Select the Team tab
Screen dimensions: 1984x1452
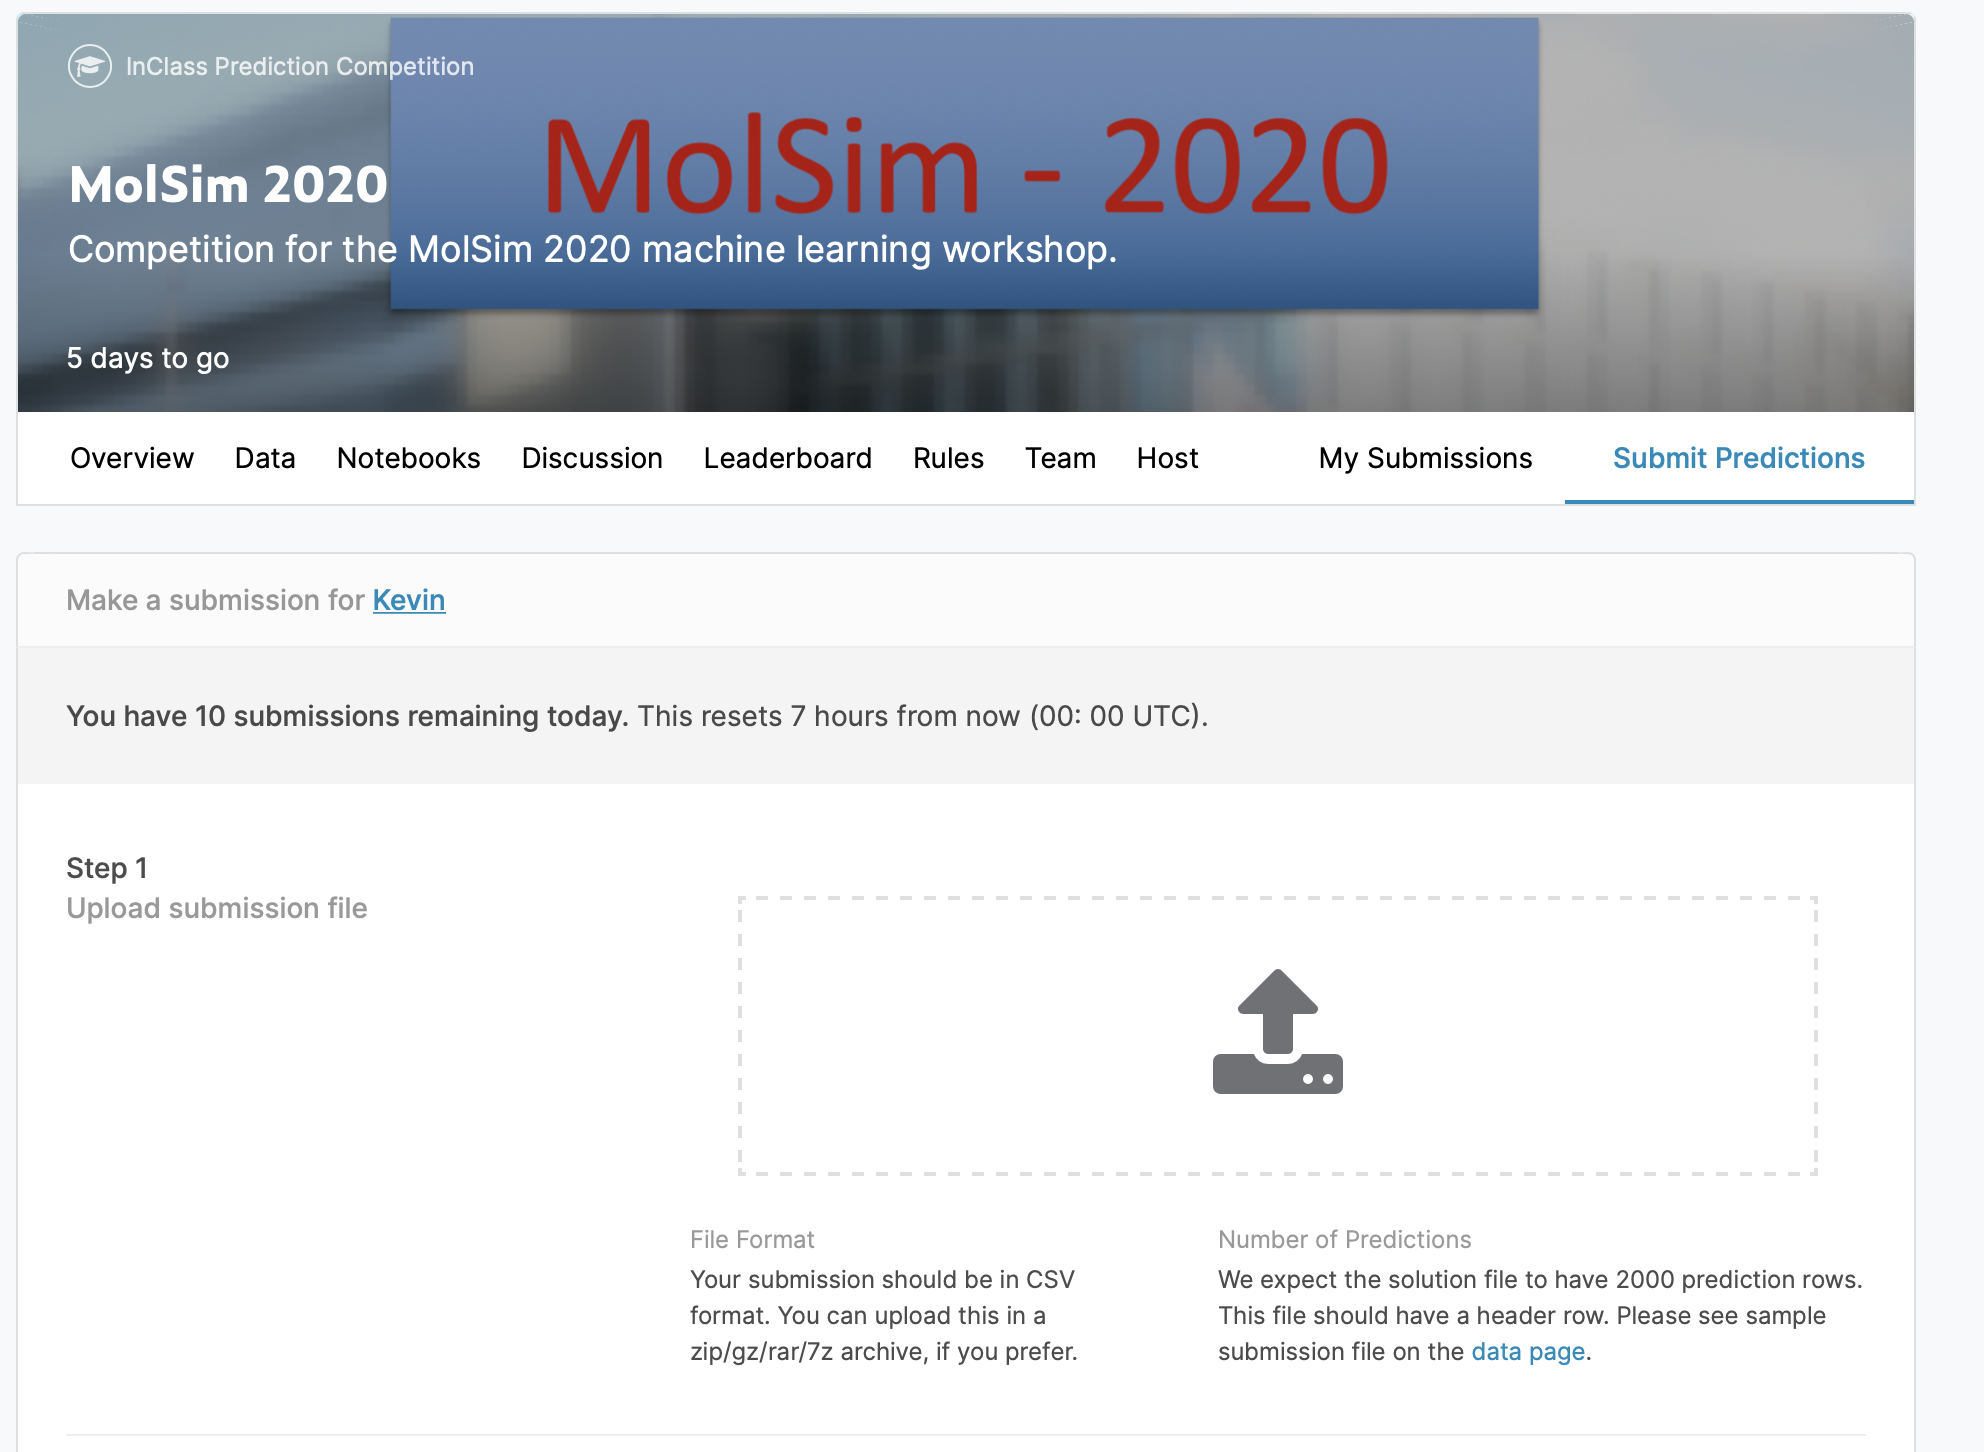point(1060,458)
